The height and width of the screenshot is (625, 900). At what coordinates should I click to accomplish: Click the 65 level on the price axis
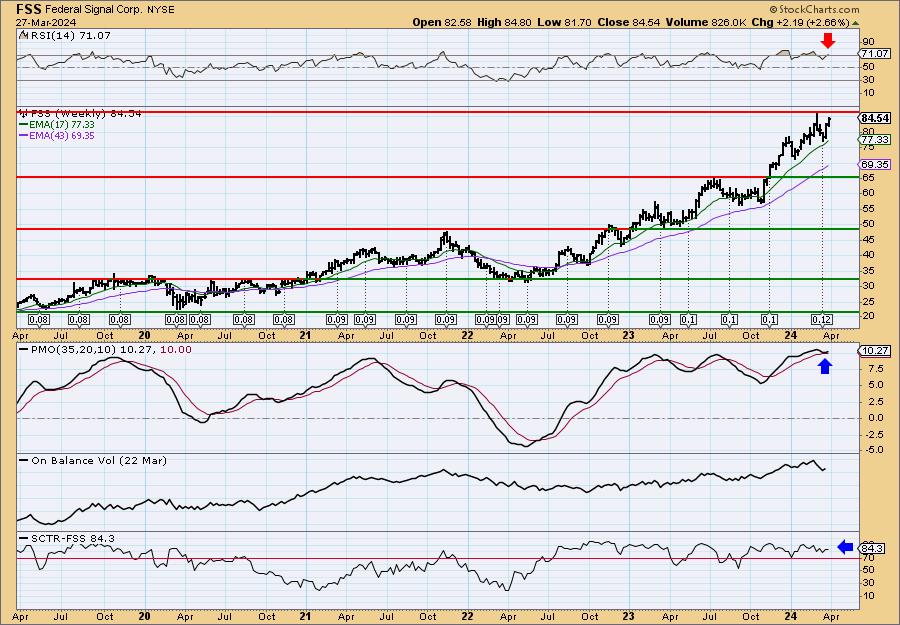(868, 177)
